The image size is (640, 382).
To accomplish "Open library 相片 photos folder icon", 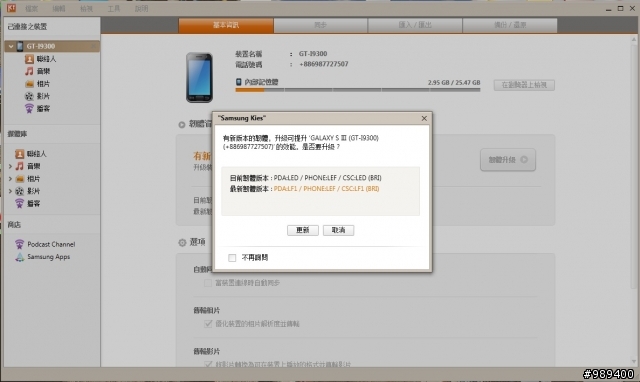I will tap(19, 179).
